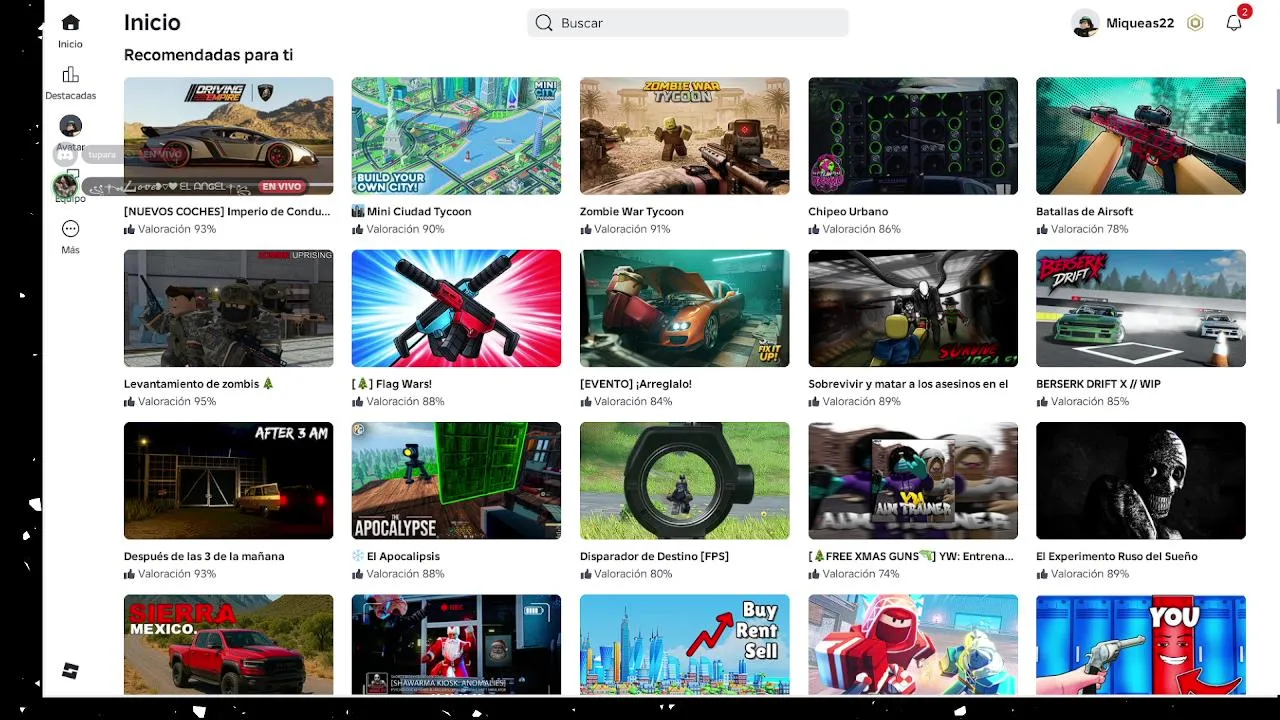This screenshot has width=1280, height=720.
Task: Open the notifications bell icon
Action: pos(1234,23)
